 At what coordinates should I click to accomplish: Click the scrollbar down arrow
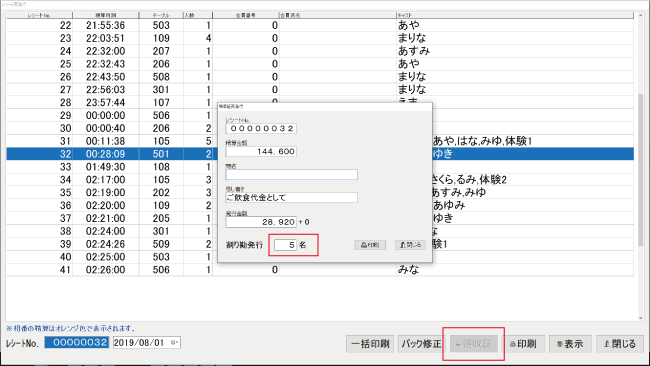point(641,318)
